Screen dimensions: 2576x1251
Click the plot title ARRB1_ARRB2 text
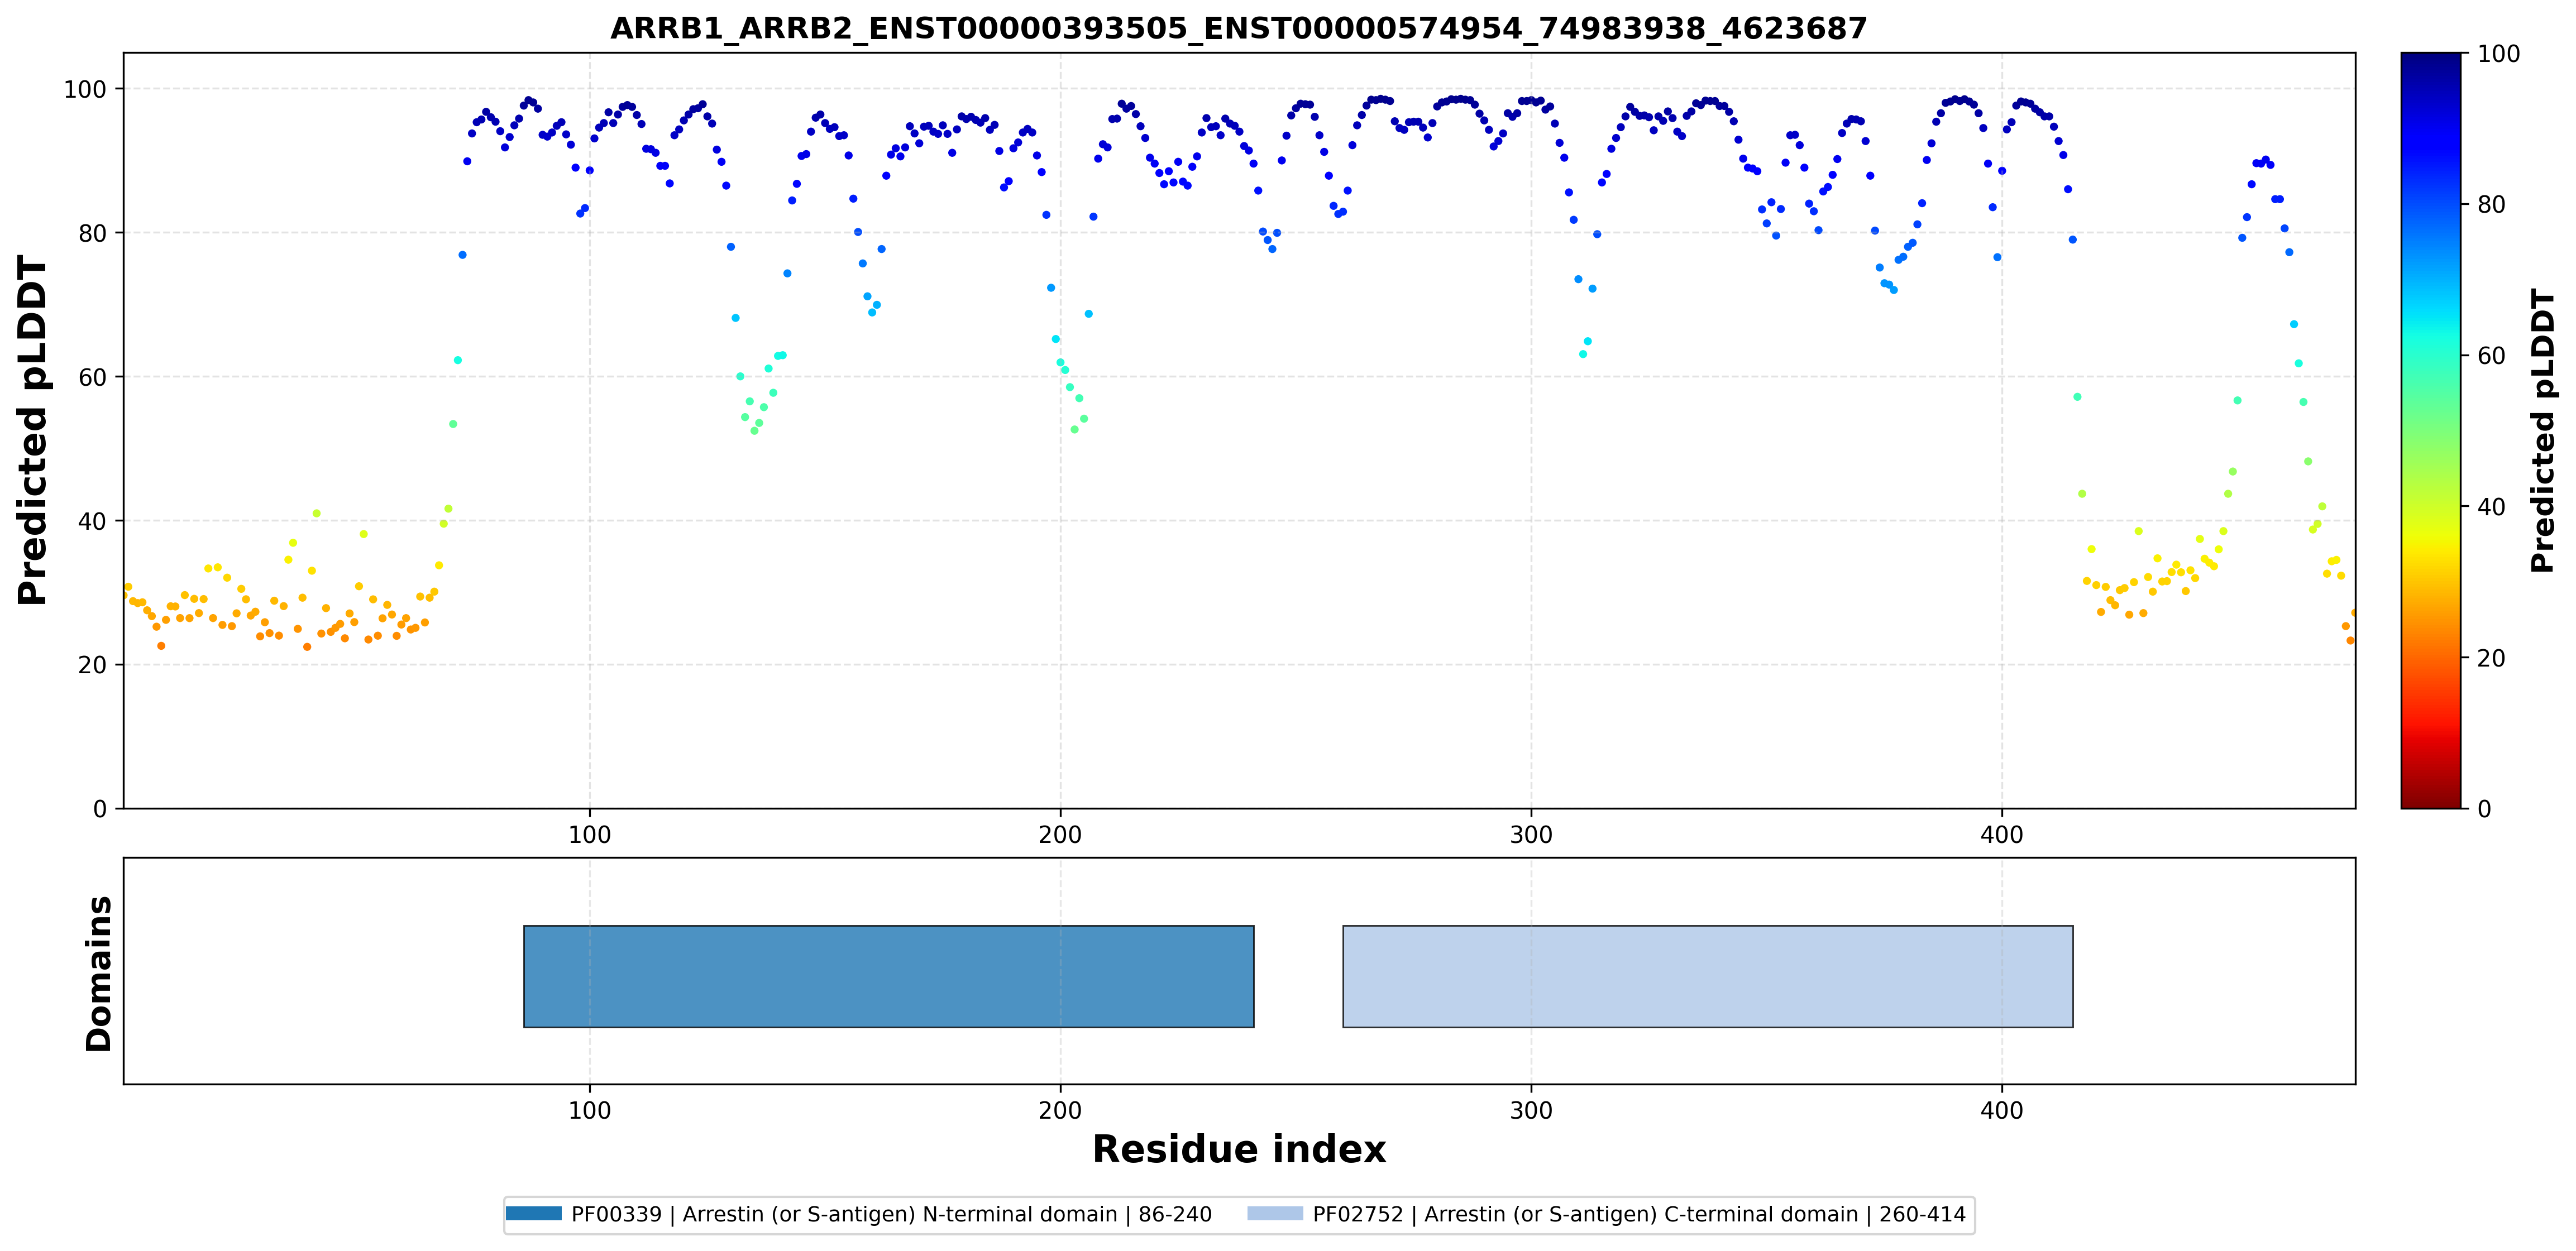1239,28
